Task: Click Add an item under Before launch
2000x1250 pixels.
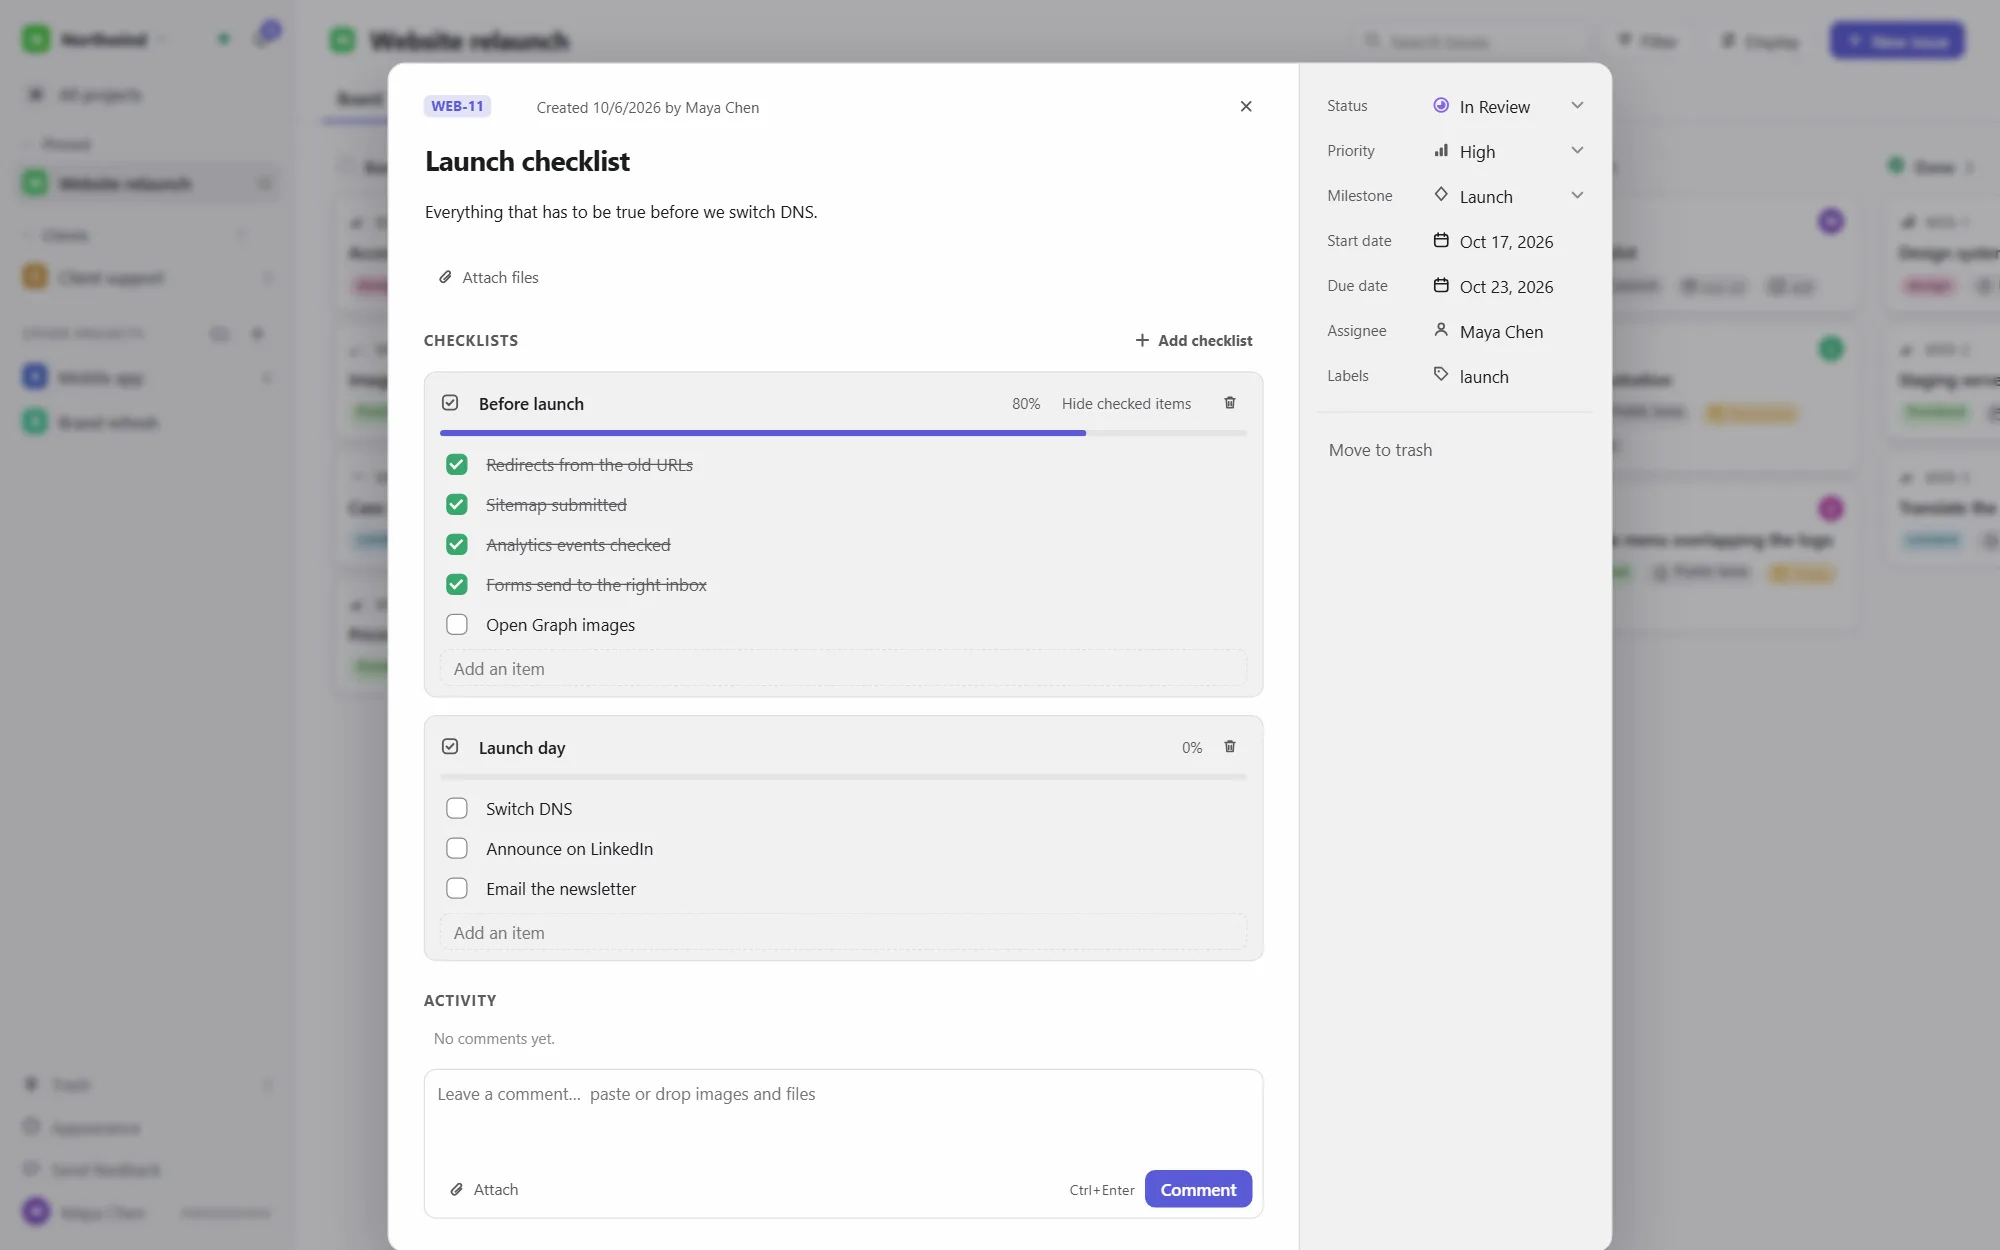Action: [843, 669]
